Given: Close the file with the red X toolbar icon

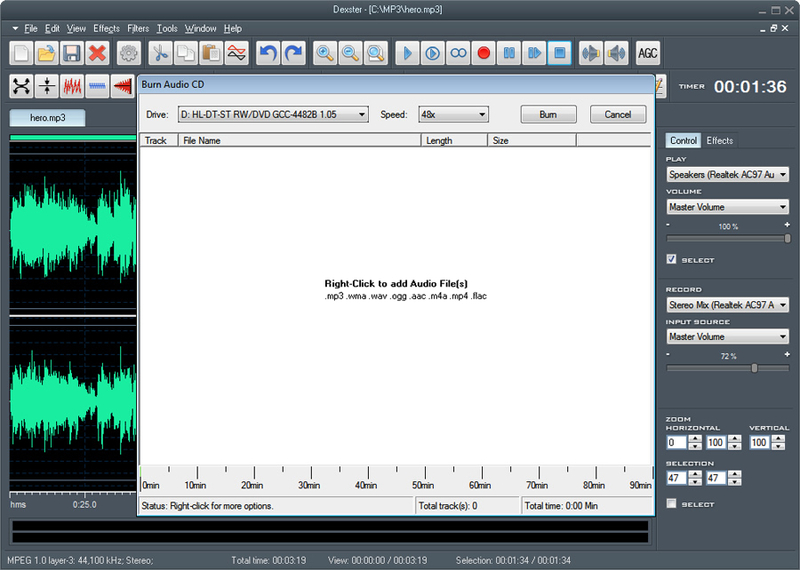Looking at the screenshot, I should pyautogui.click(x=97, y=53).
